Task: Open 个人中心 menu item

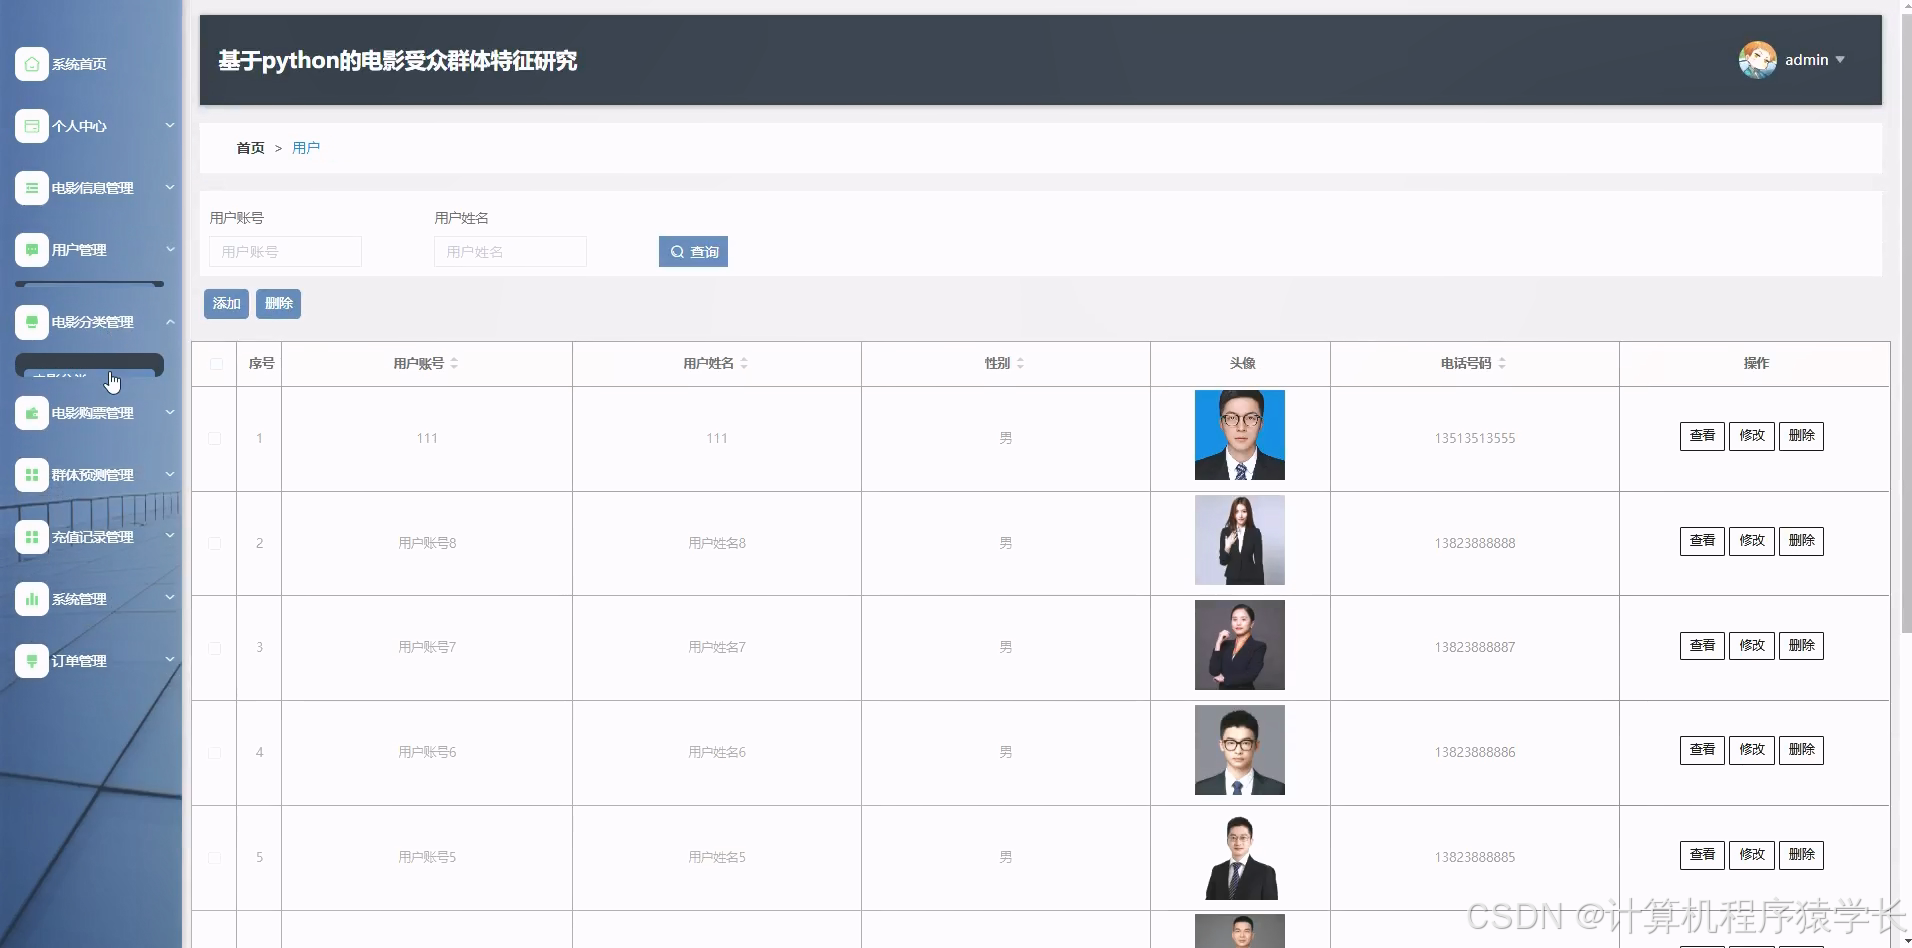Action: [x=79, y=126]
